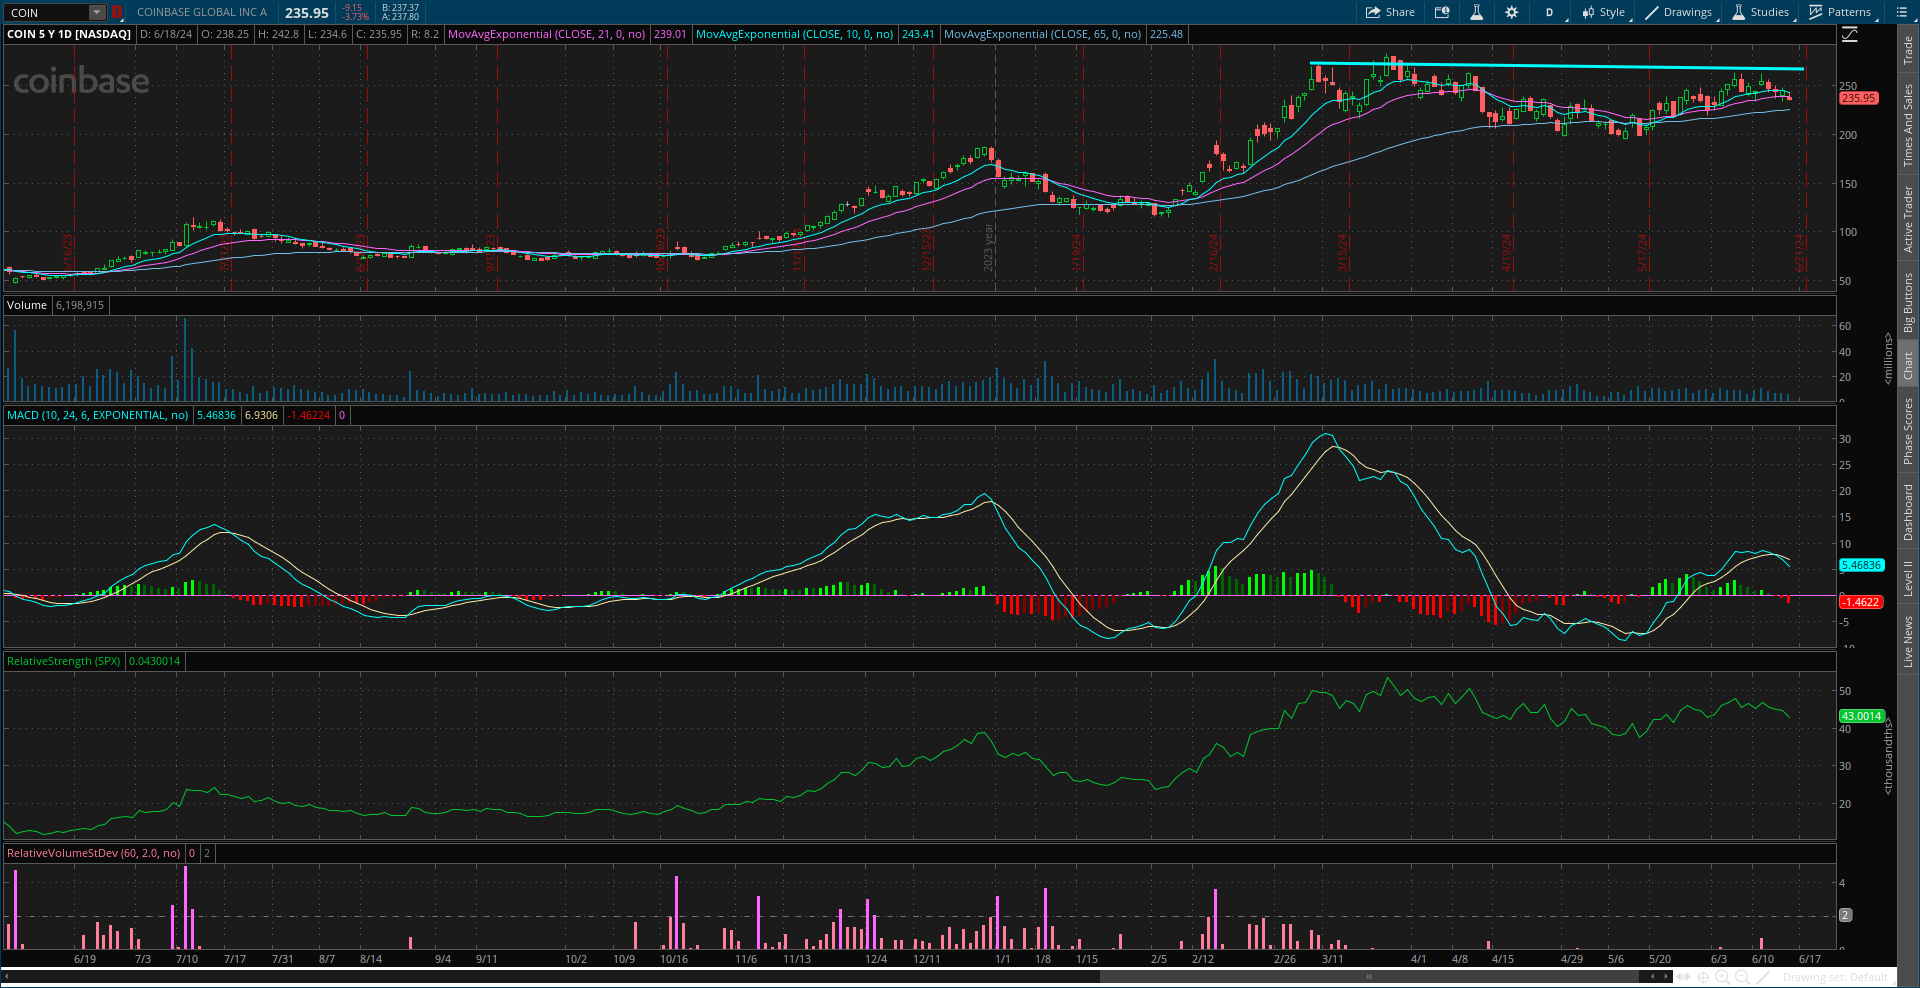Click the red 235.95 price axis bubble

point(1858,98)
